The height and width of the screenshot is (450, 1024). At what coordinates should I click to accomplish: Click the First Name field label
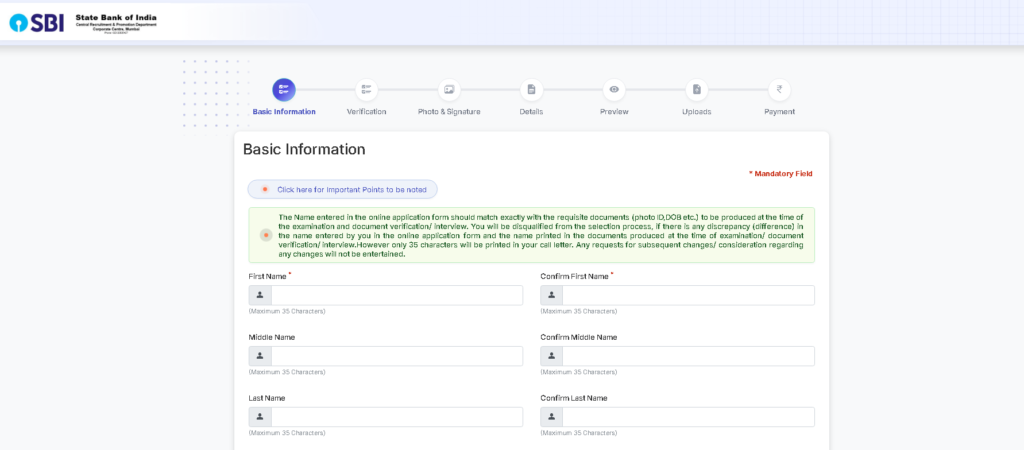tap(268, 276)
